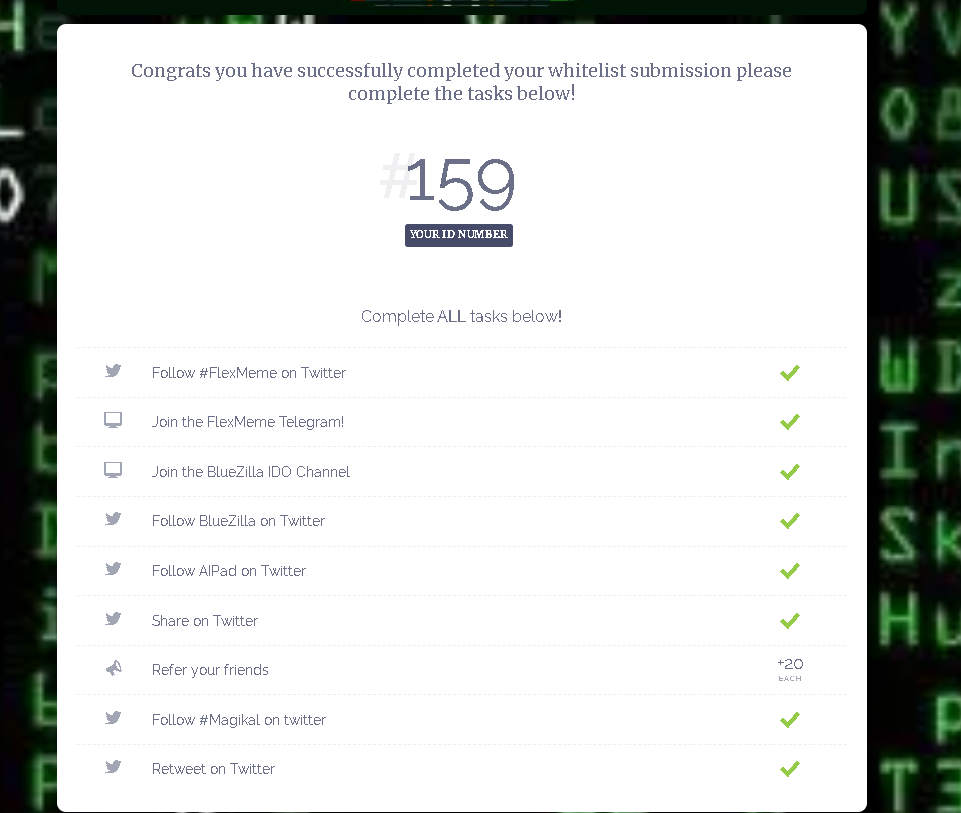Click the green check for Retweet on Twitter

(789, 768)
